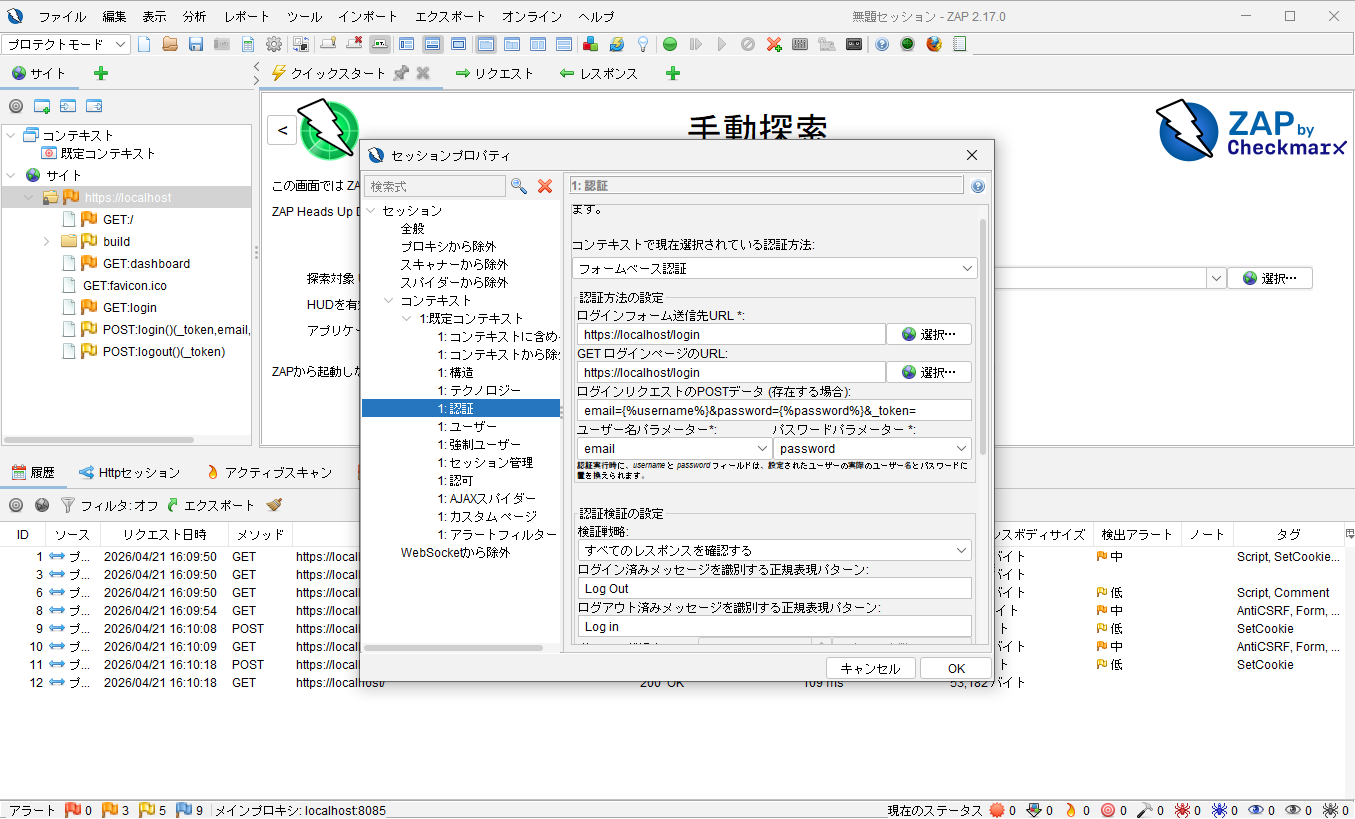Switch to the Httpセッション tab
Viewport: 1355px width, 819px height.
click(x=130, y=472)
